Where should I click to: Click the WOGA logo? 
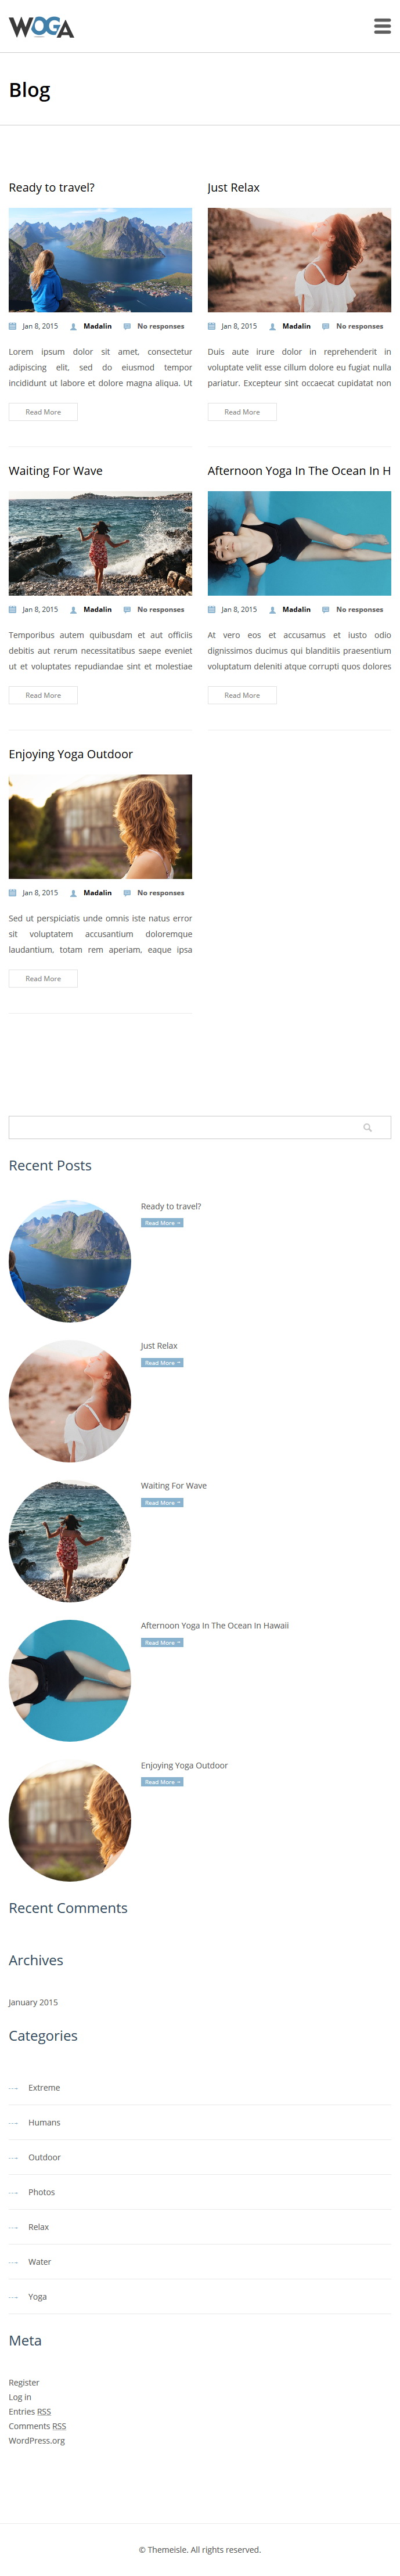(41, 27)
